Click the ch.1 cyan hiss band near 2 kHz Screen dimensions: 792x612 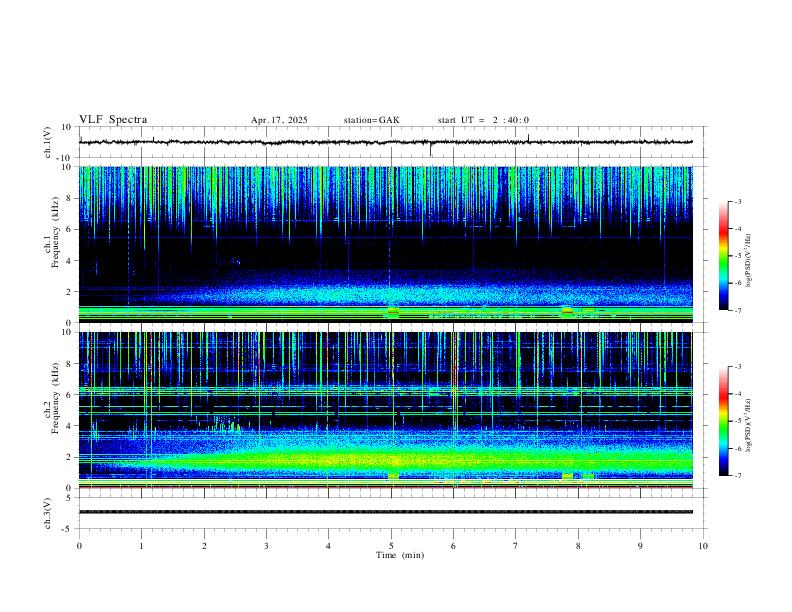[x=385, y=294]
